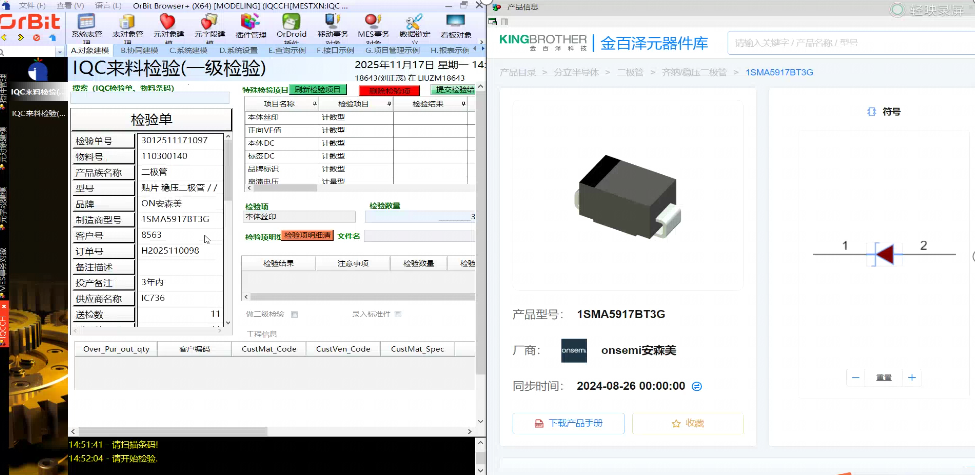This screenshot has width=975, height=475.
Task: Open 产品目录 breadcrumb link
Action: pos(517,73)
